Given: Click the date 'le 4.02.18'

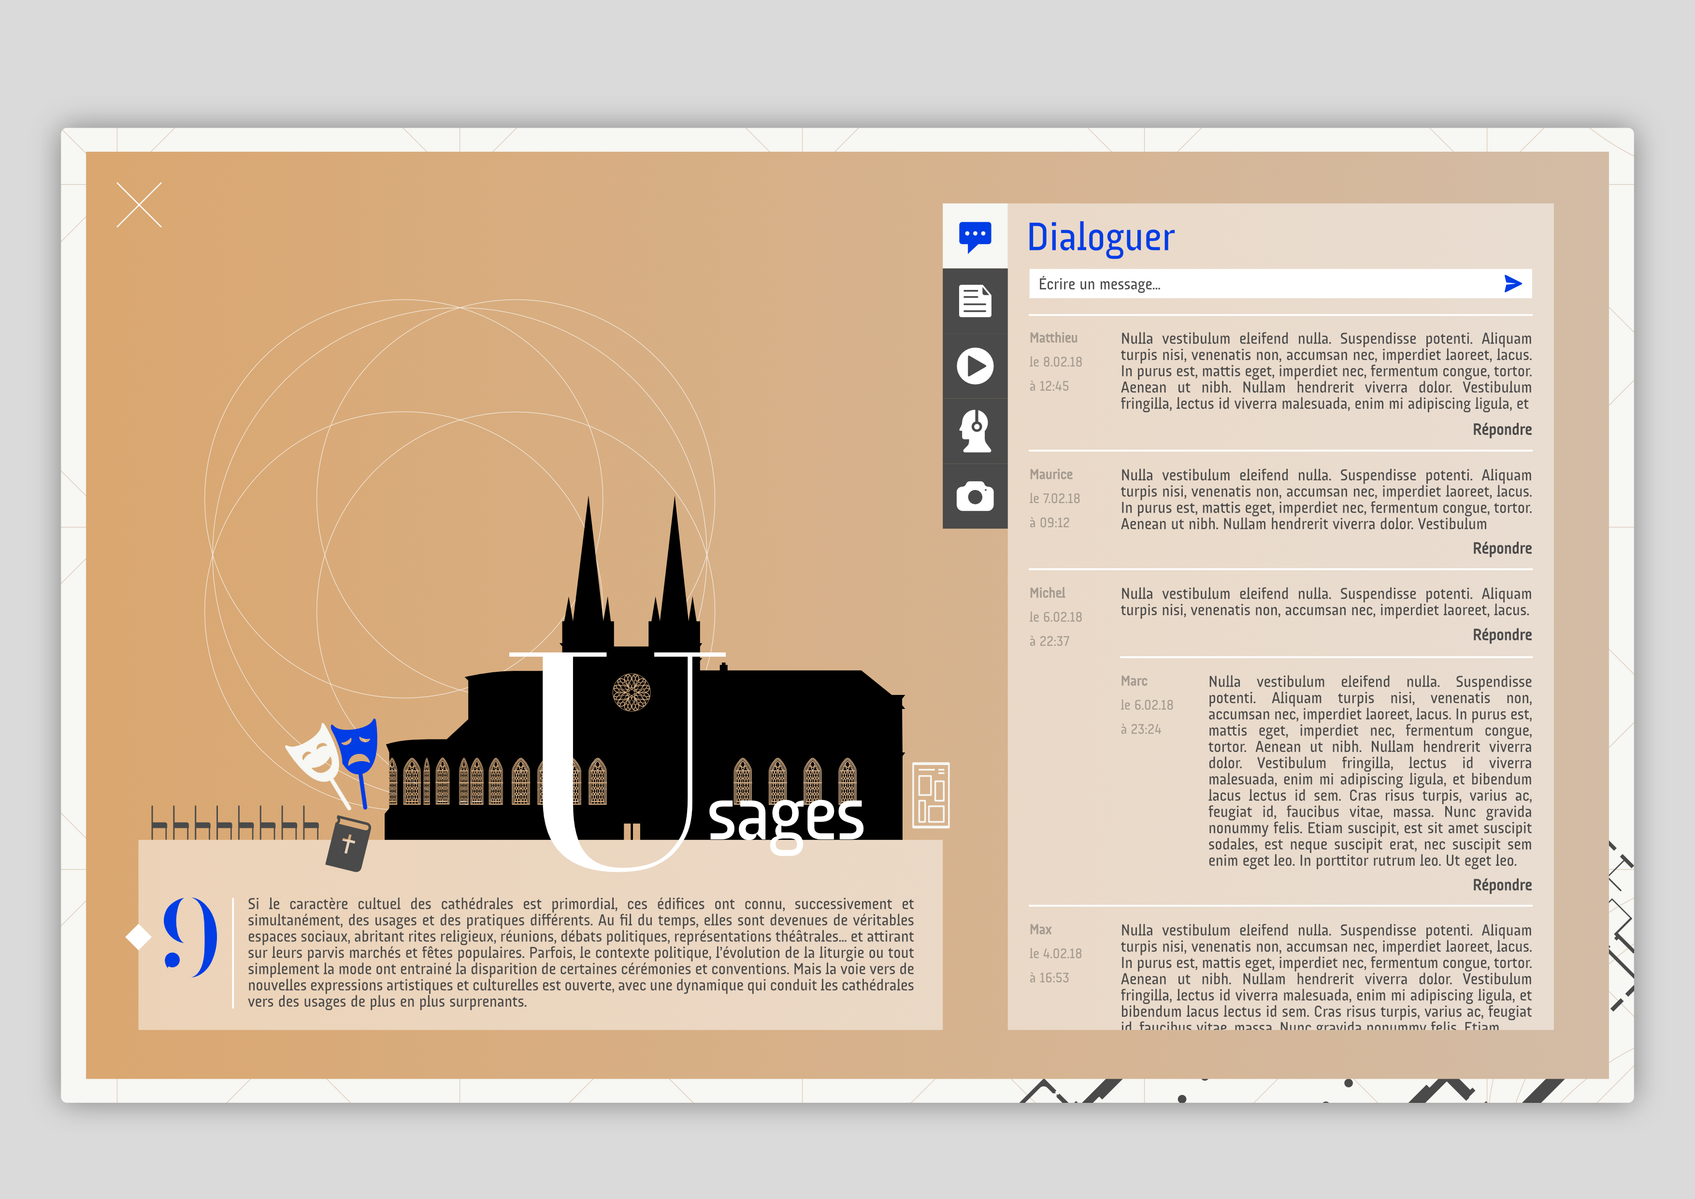Looking at the screenshot, I should [1056, 954].
